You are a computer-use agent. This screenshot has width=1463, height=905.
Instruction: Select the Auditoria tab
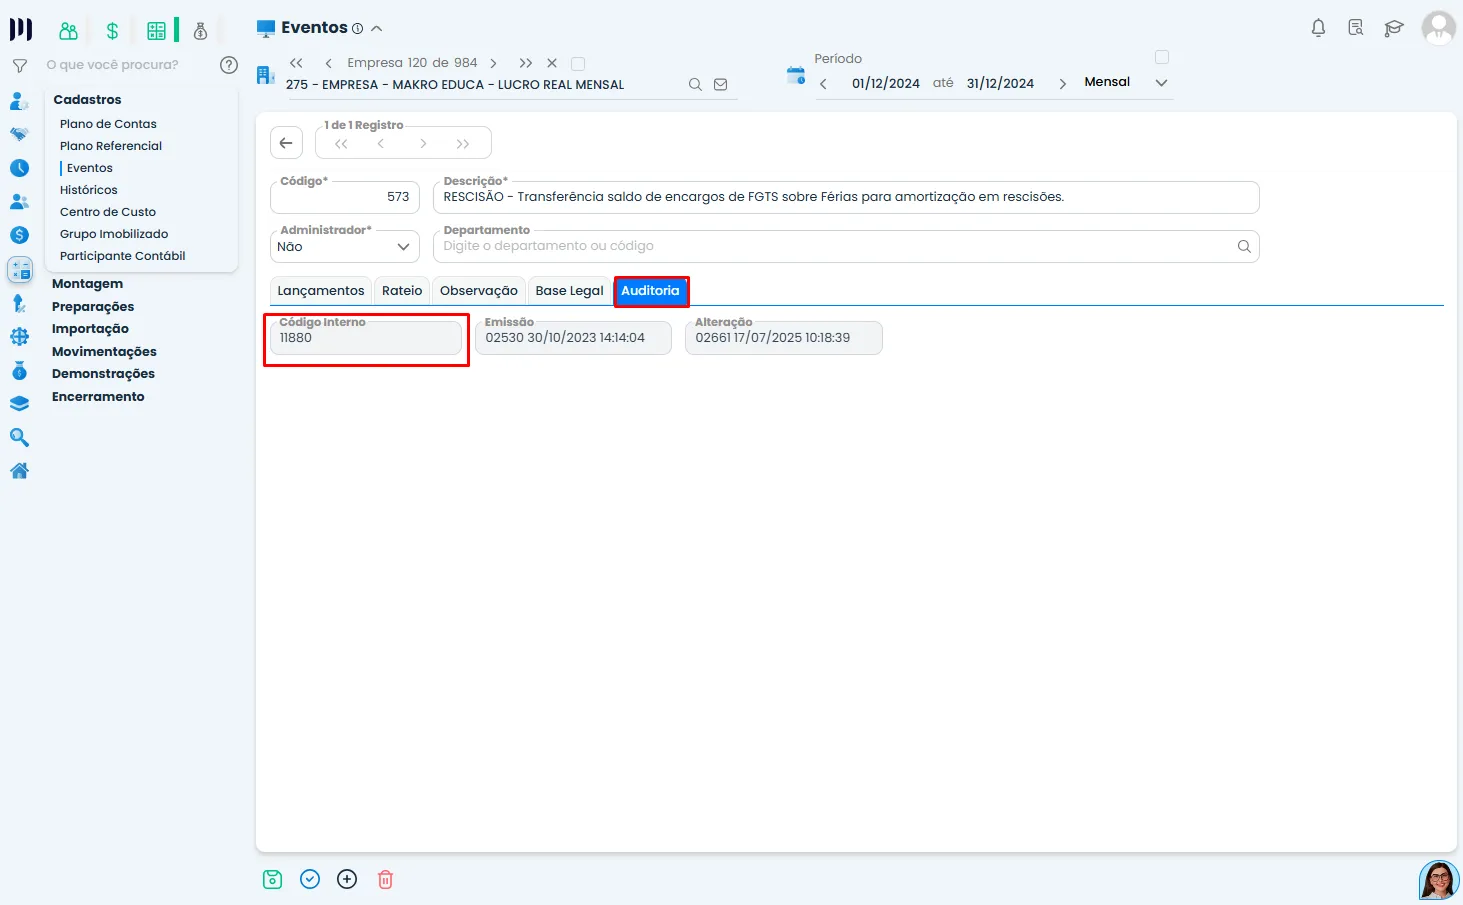point(651,291)
